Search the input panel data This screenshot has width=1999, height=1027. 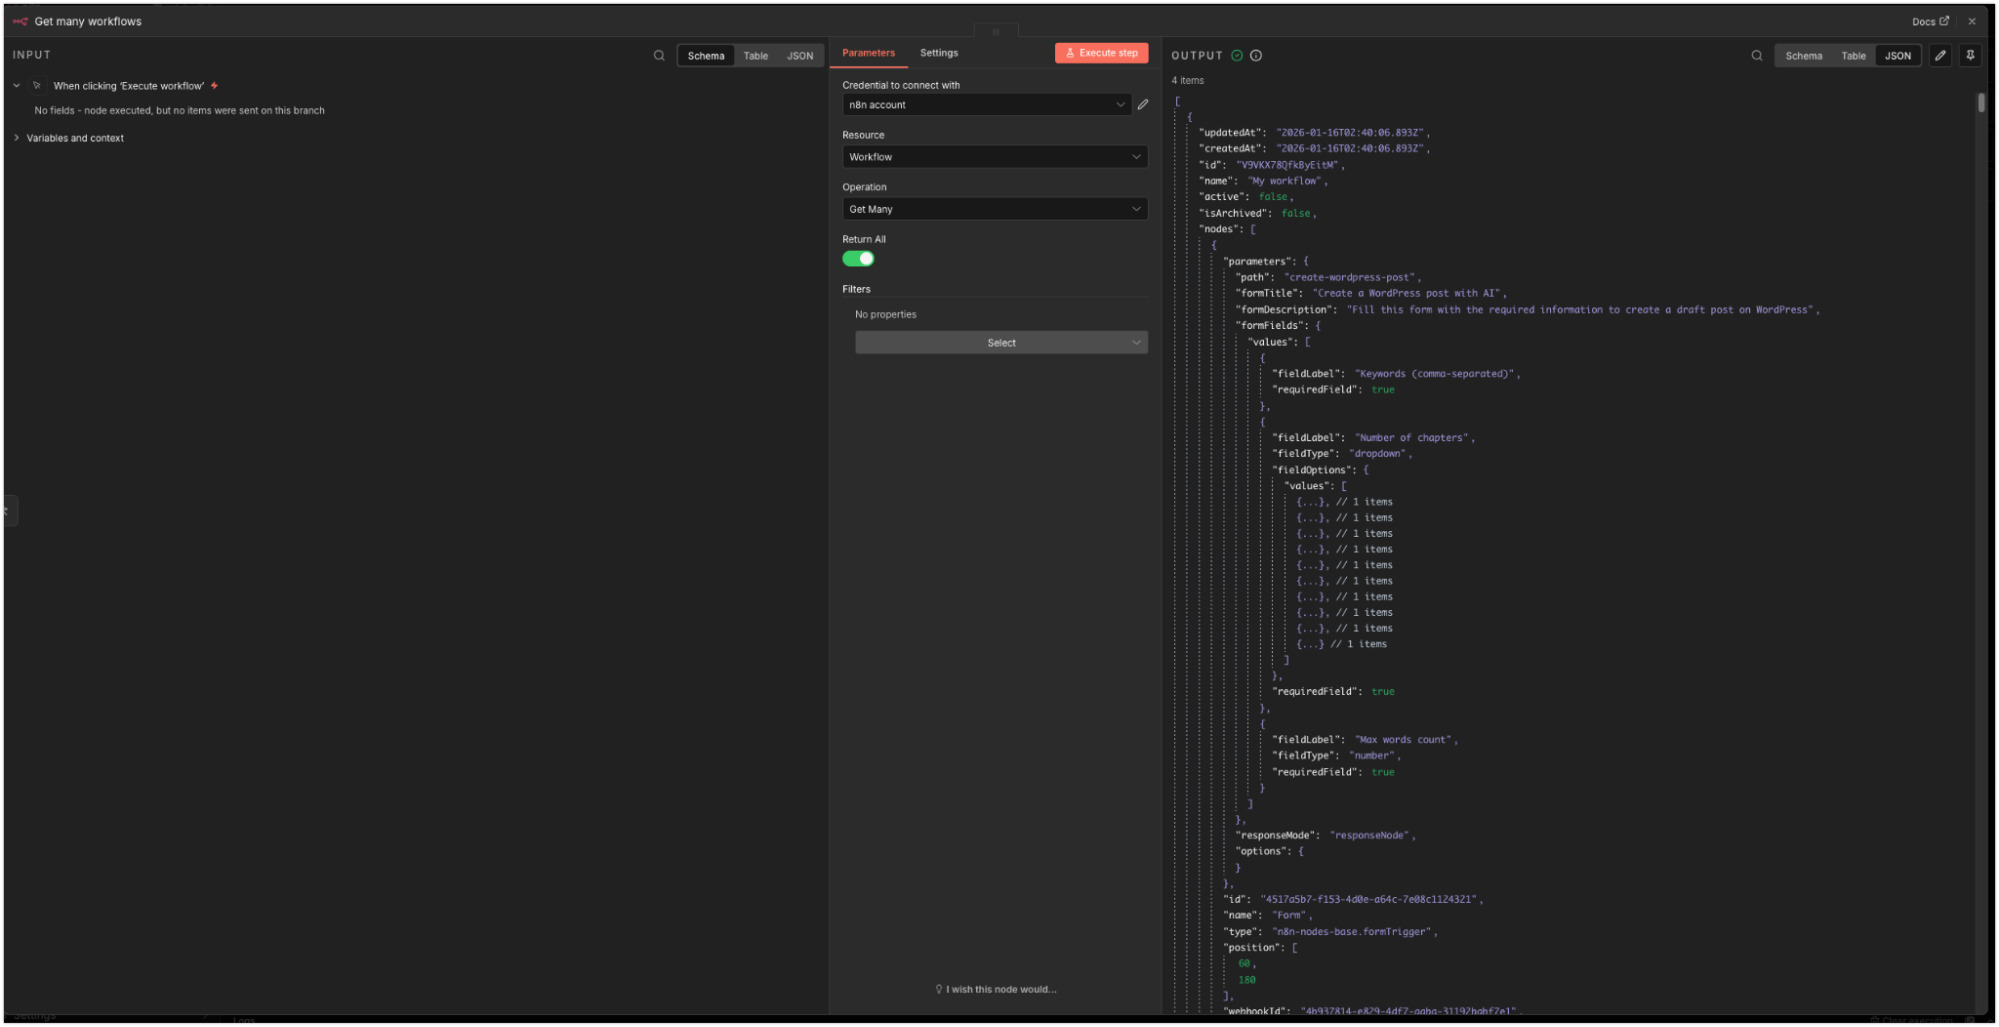[659, 56]
